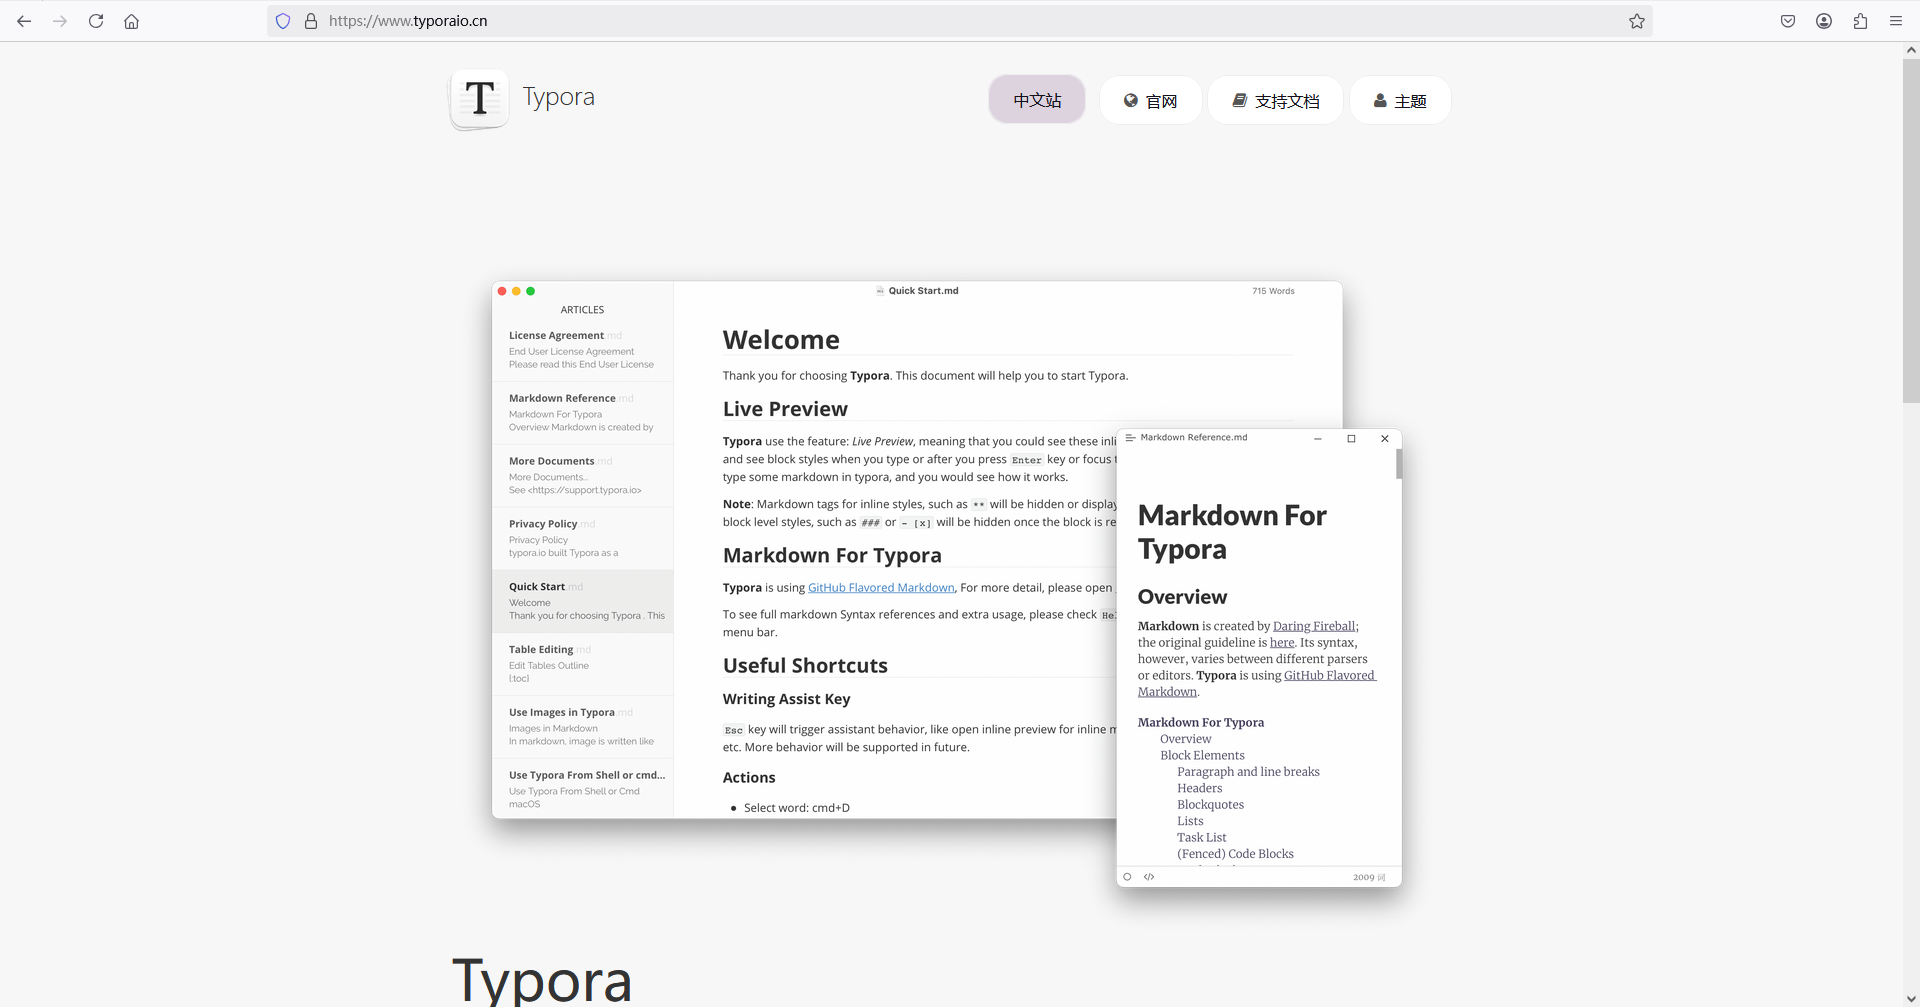Image resolution: width=1920 pixels, height=1007 pixels.
Task: Toggle tracking protection via the shield icon
Action: pos(283,21)
